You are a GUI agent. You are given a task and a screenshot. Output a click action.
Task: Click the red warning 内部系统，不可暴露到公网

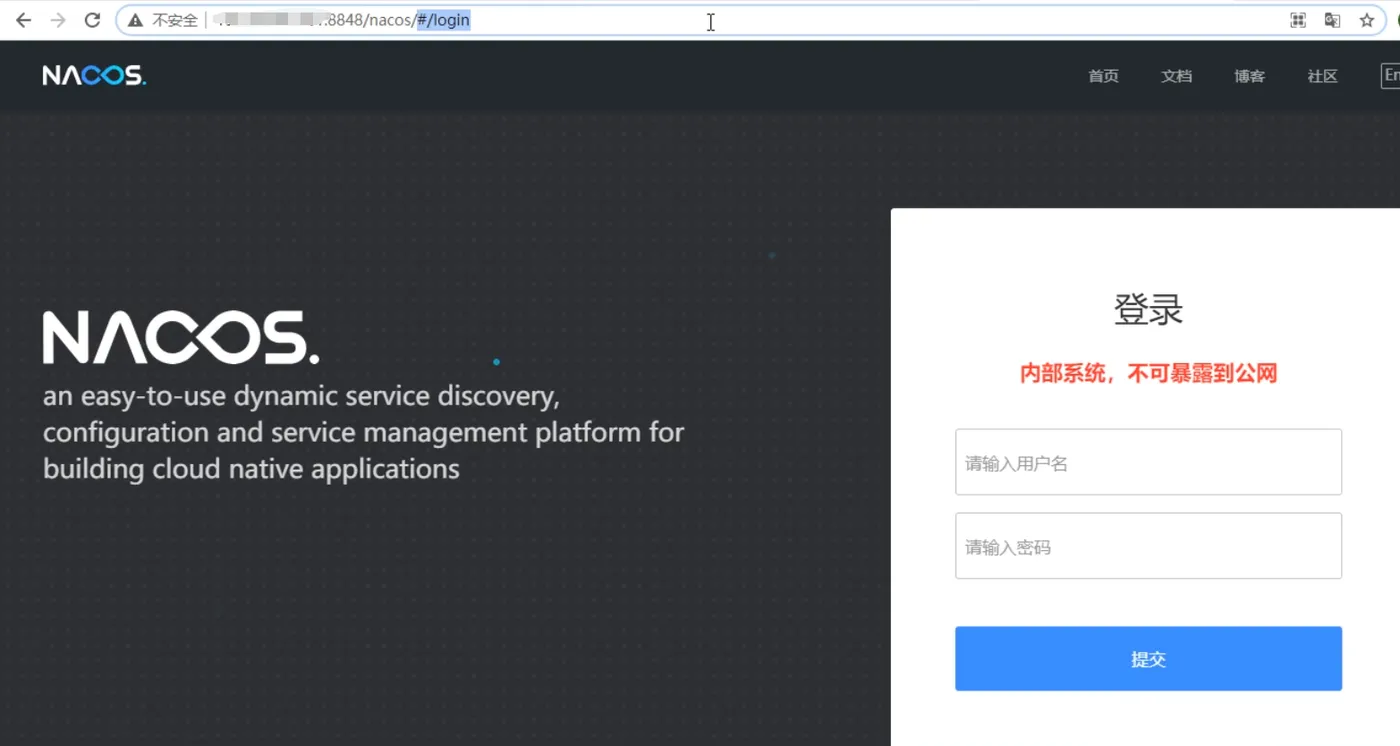pos(1148,374)
